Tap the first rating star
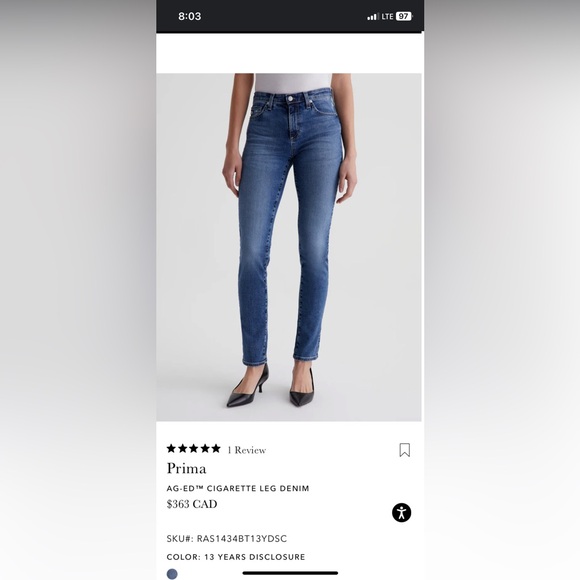The height and width of the screenshot is (580, 580). (x=171, y=449)
